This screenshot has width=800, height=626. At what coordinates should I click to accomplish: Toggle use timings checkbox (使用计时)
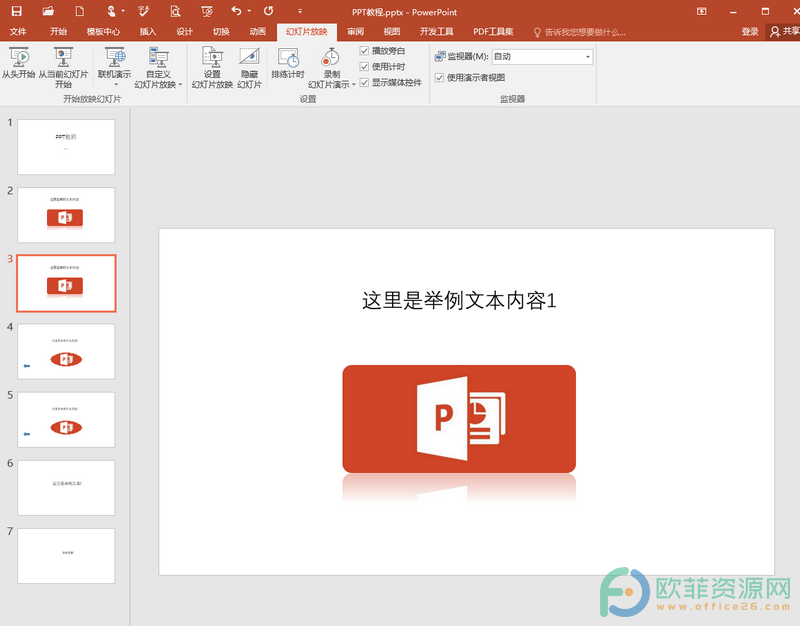364,66
